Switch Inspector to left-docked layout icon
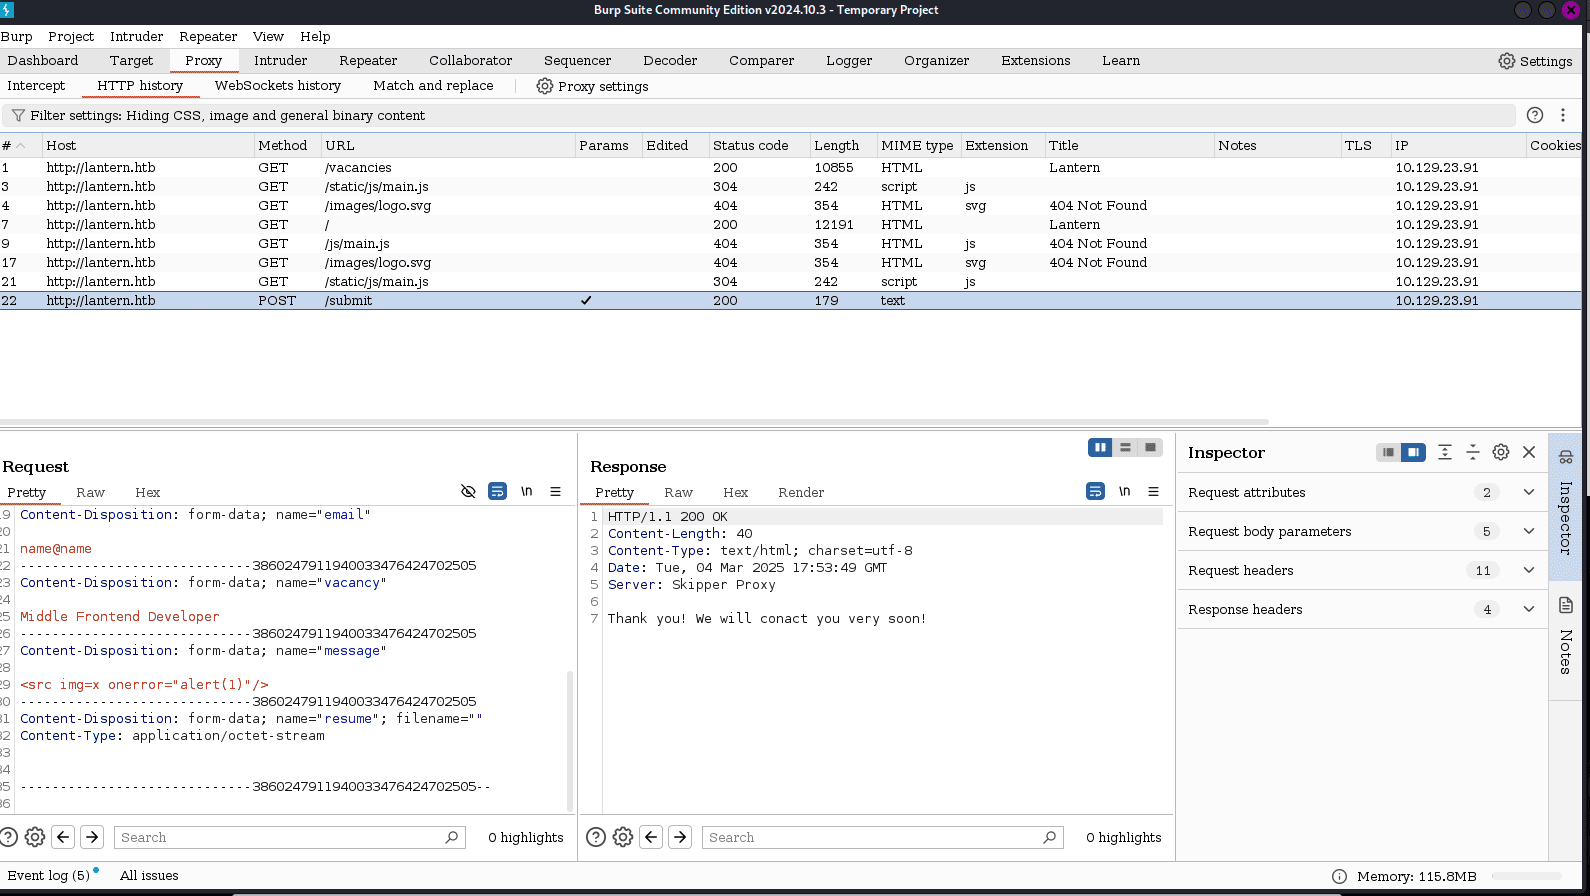Viewport: 1590px width, 896px height. click(1388, 452)
